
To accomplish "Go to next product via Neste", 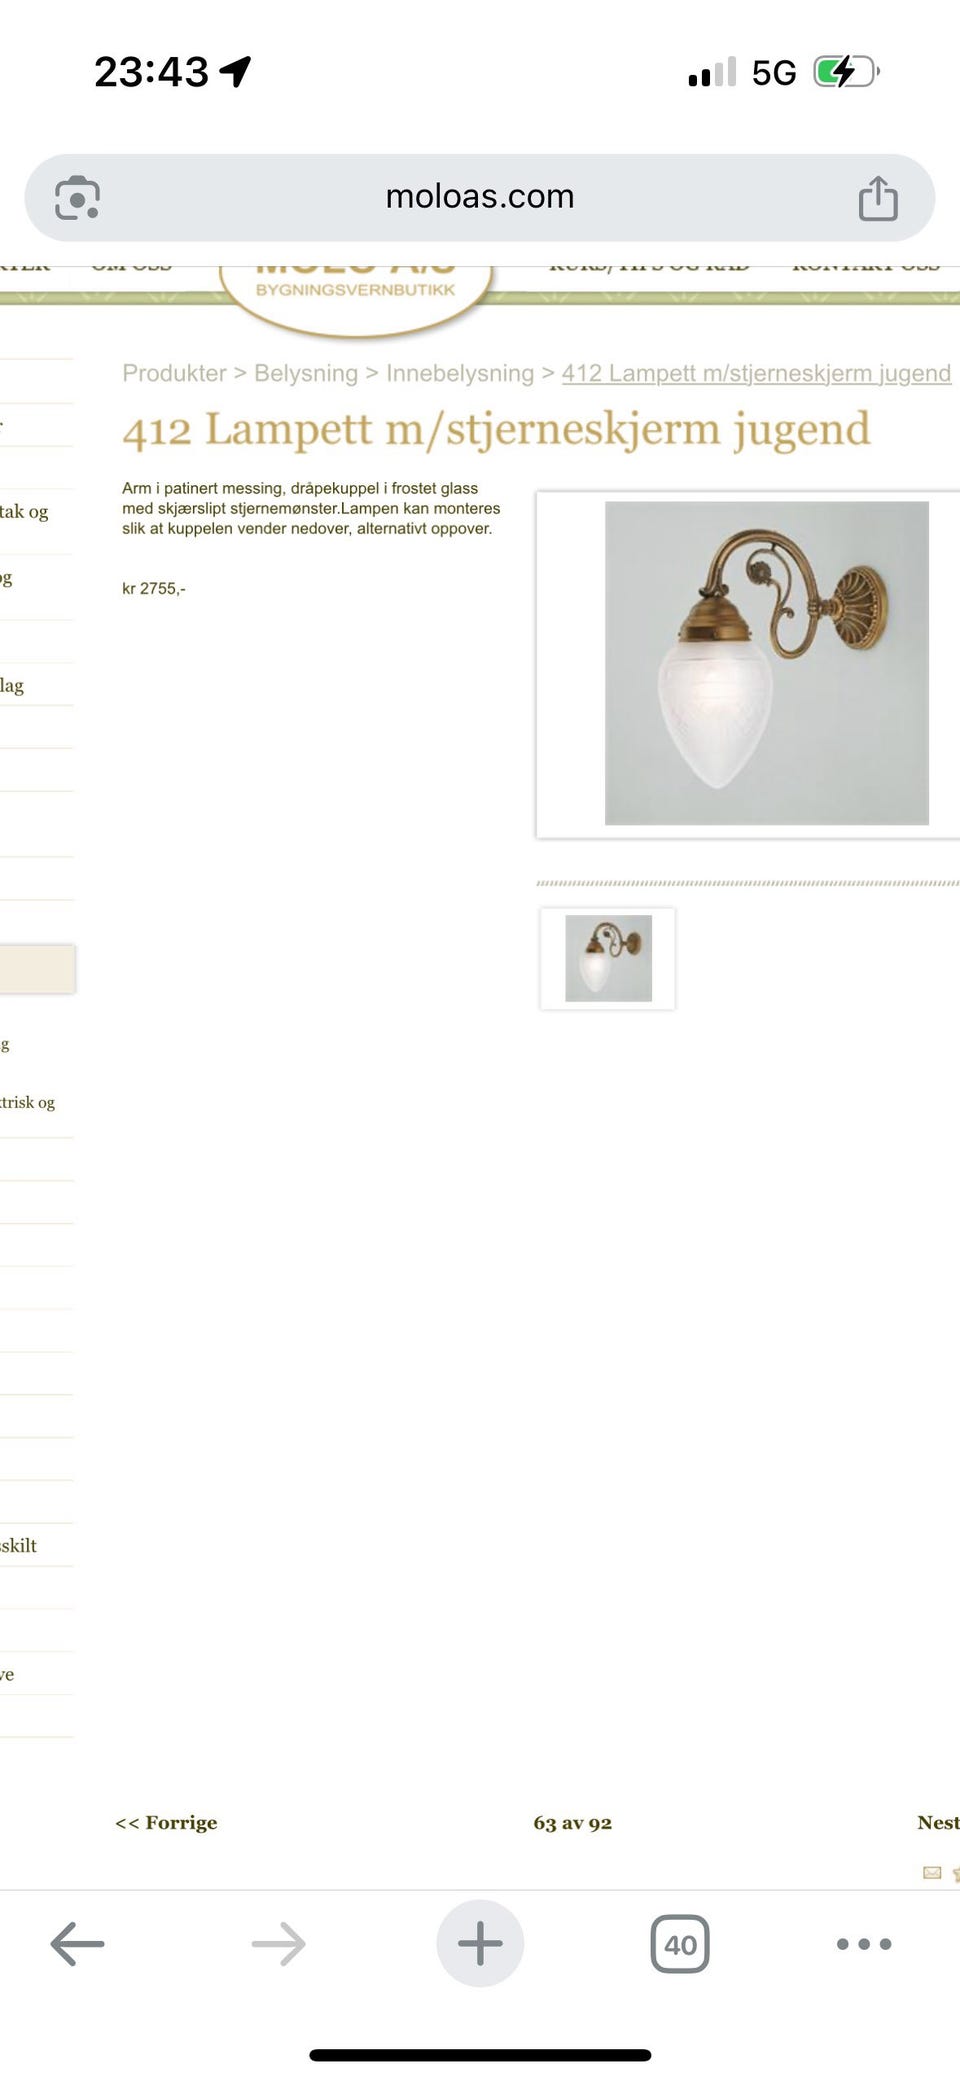I will click(938, 1822).
